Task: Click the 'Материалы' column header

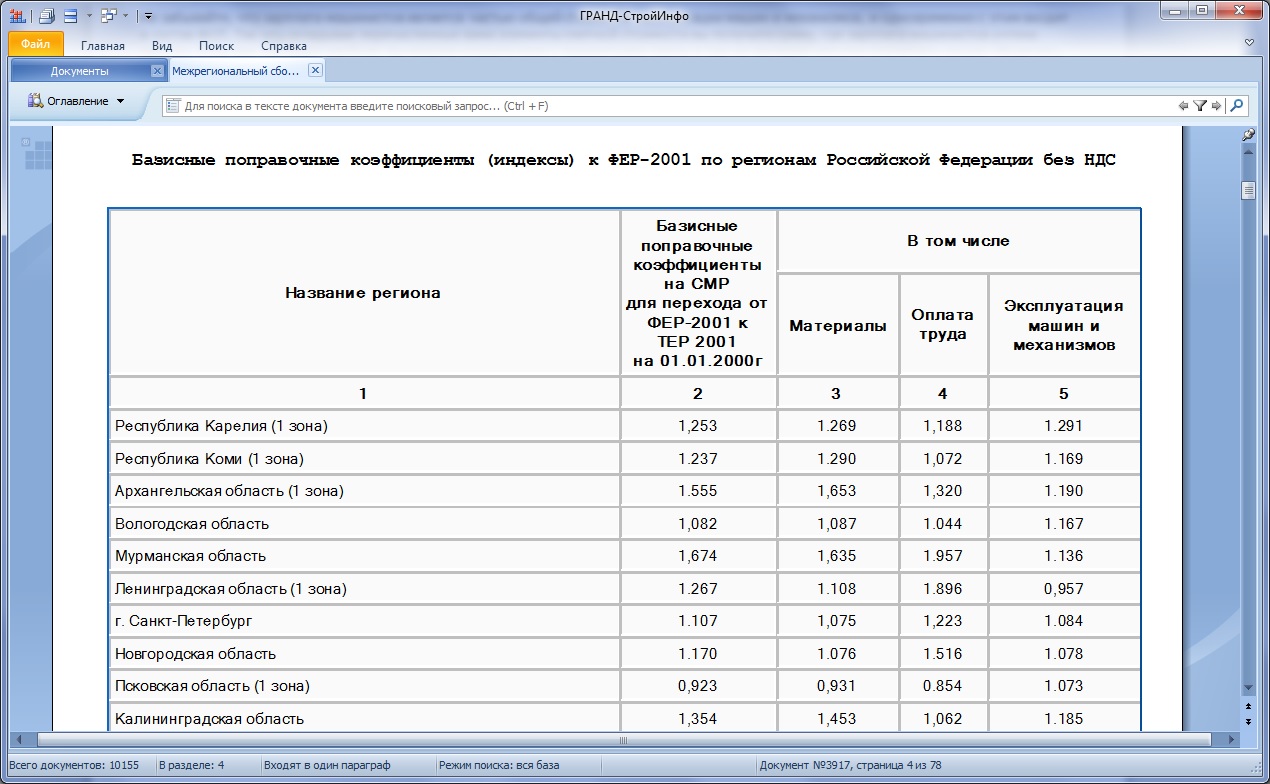Action: tap(838, 325)
